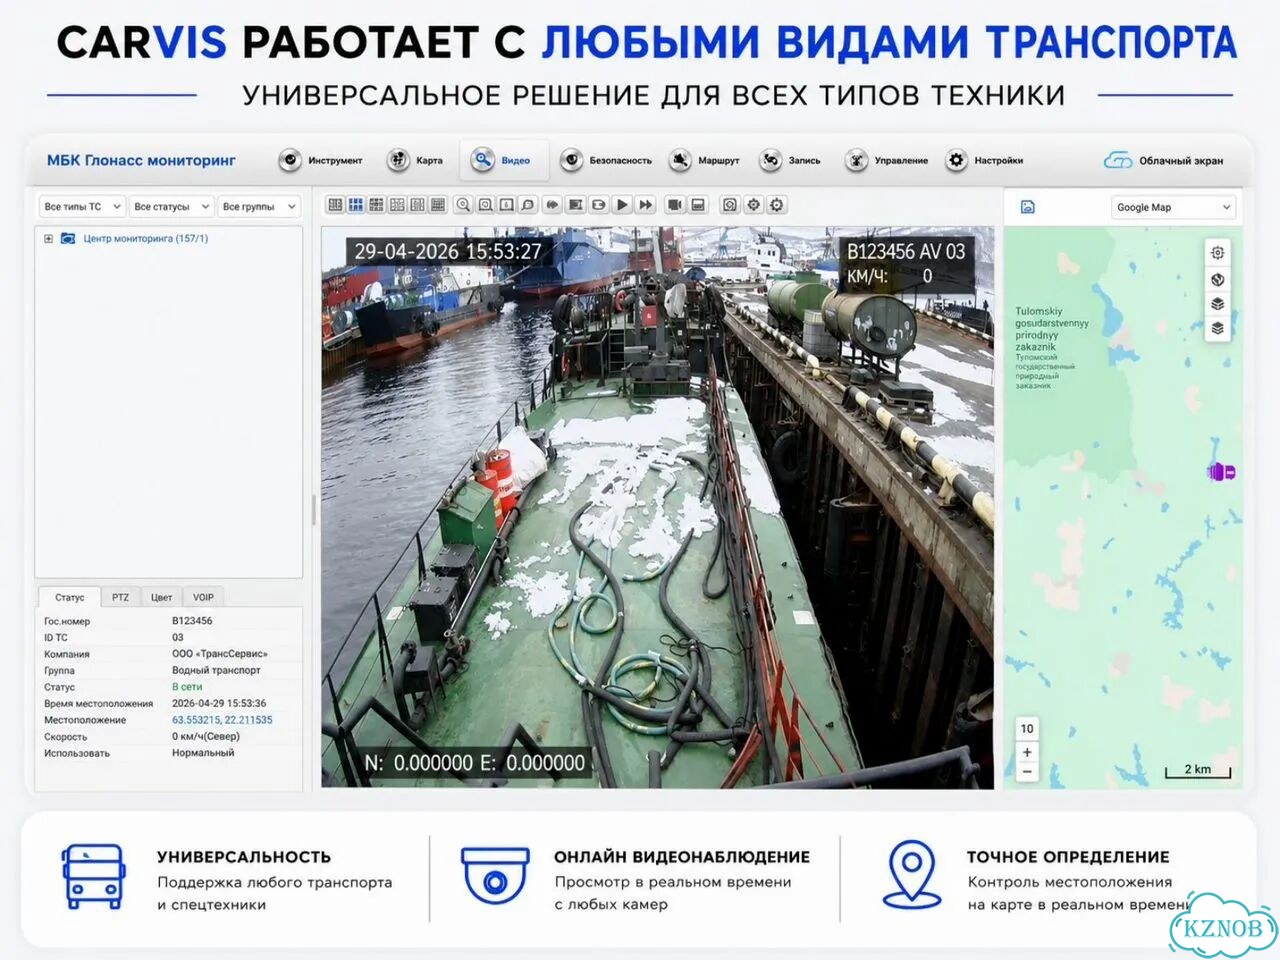Open the Маршрут section
This screenshot has height=960, width=1280.
pyautogui.click(x=705, y=160)
